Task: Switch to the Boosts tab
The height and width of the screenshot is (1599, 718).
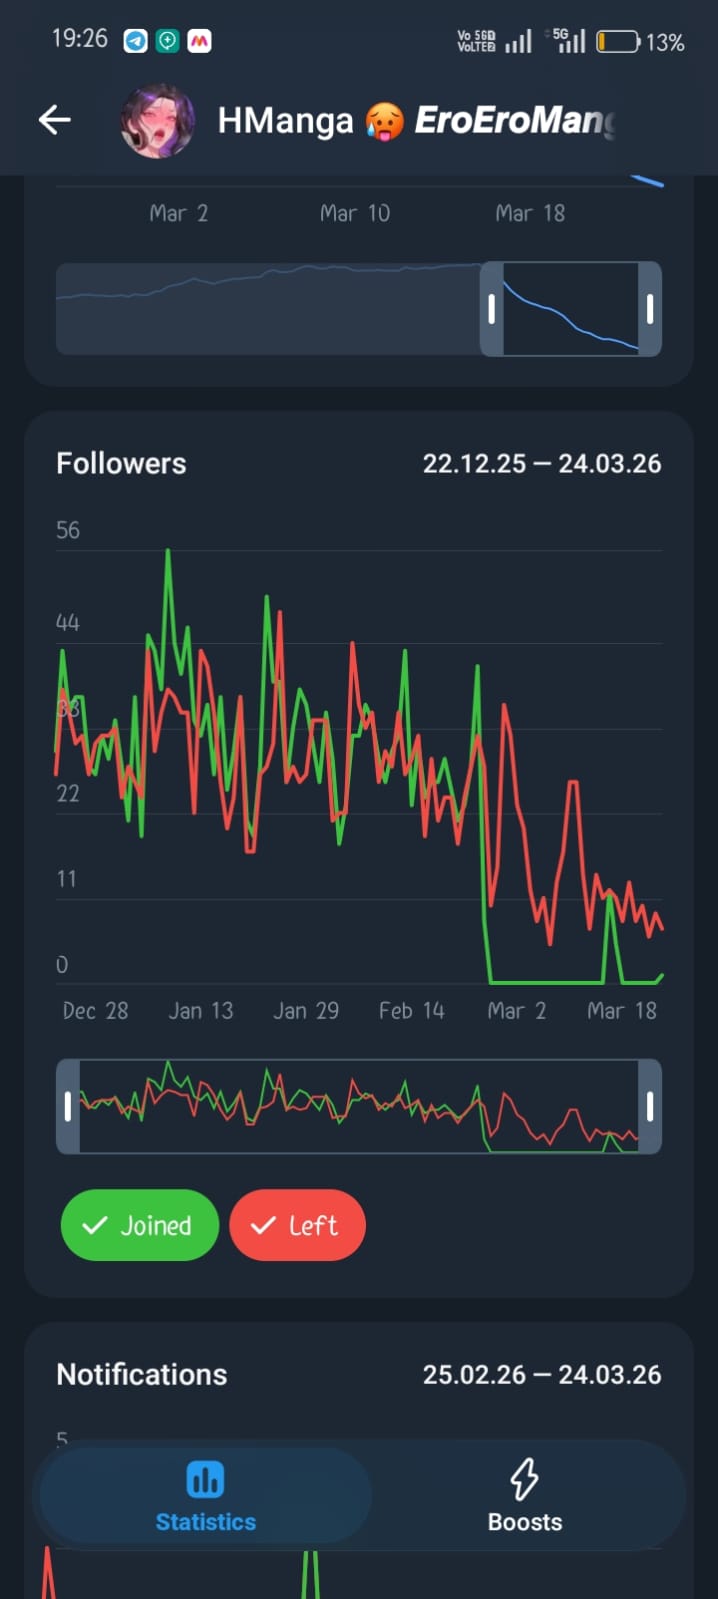Action: pos(524,1497)
